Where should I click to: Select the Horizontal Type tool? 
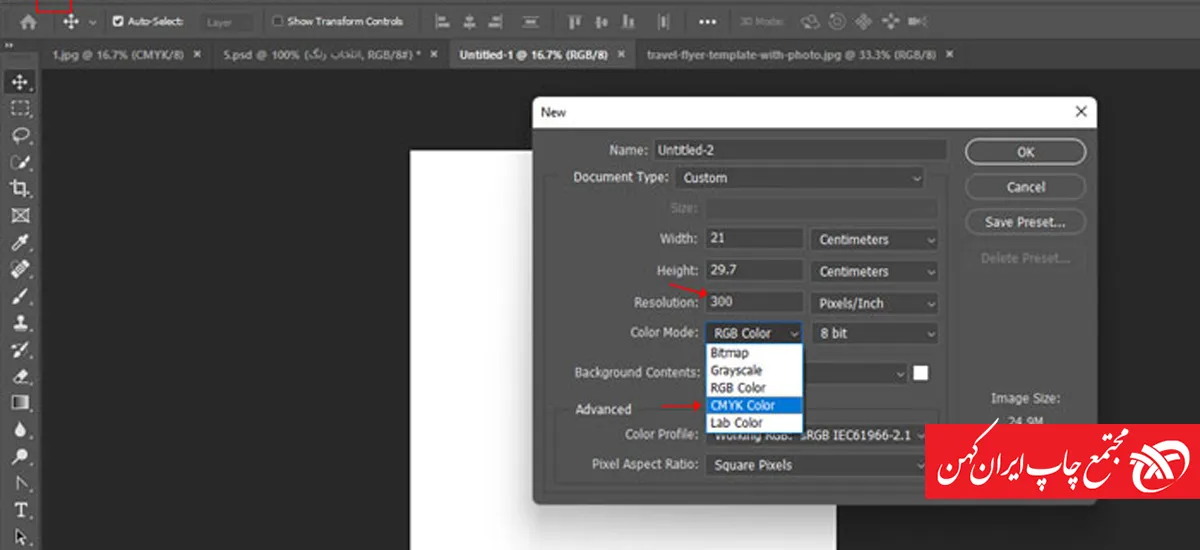pyautogui.click(x=20, y=511)
